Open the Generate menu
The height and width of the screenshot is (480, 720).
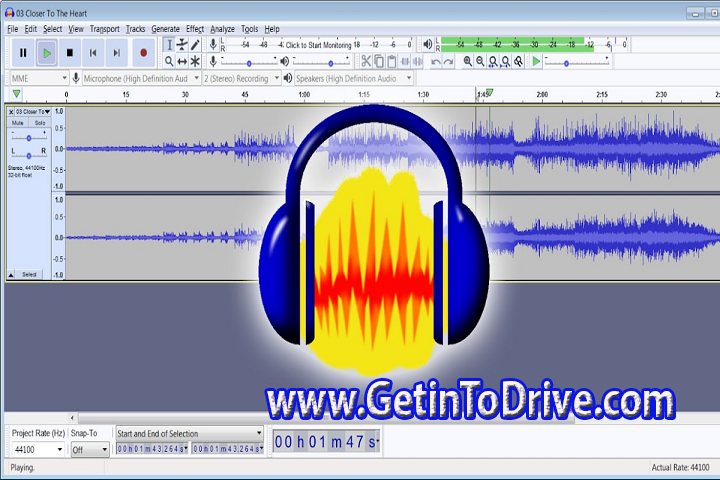coord(165,29)
